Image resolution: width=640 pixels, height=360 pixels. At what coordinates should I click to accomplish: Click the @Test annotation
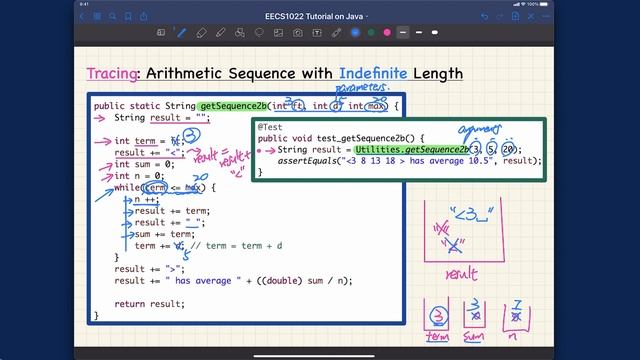click(x=270, y=127)
